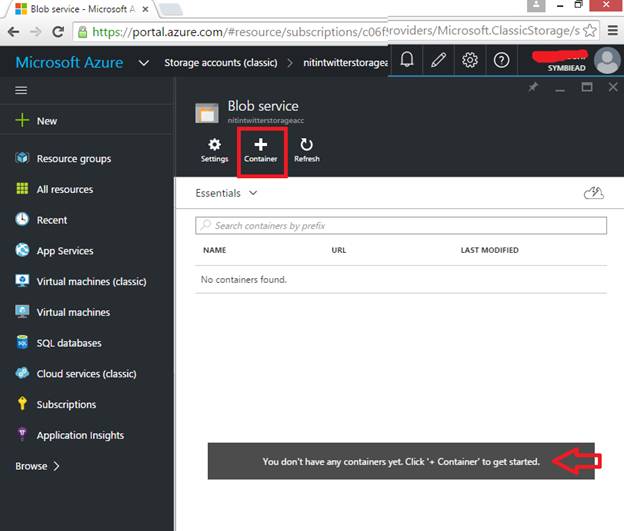Click the New plus button
This screenshot has height=531, width=624.
36,120
